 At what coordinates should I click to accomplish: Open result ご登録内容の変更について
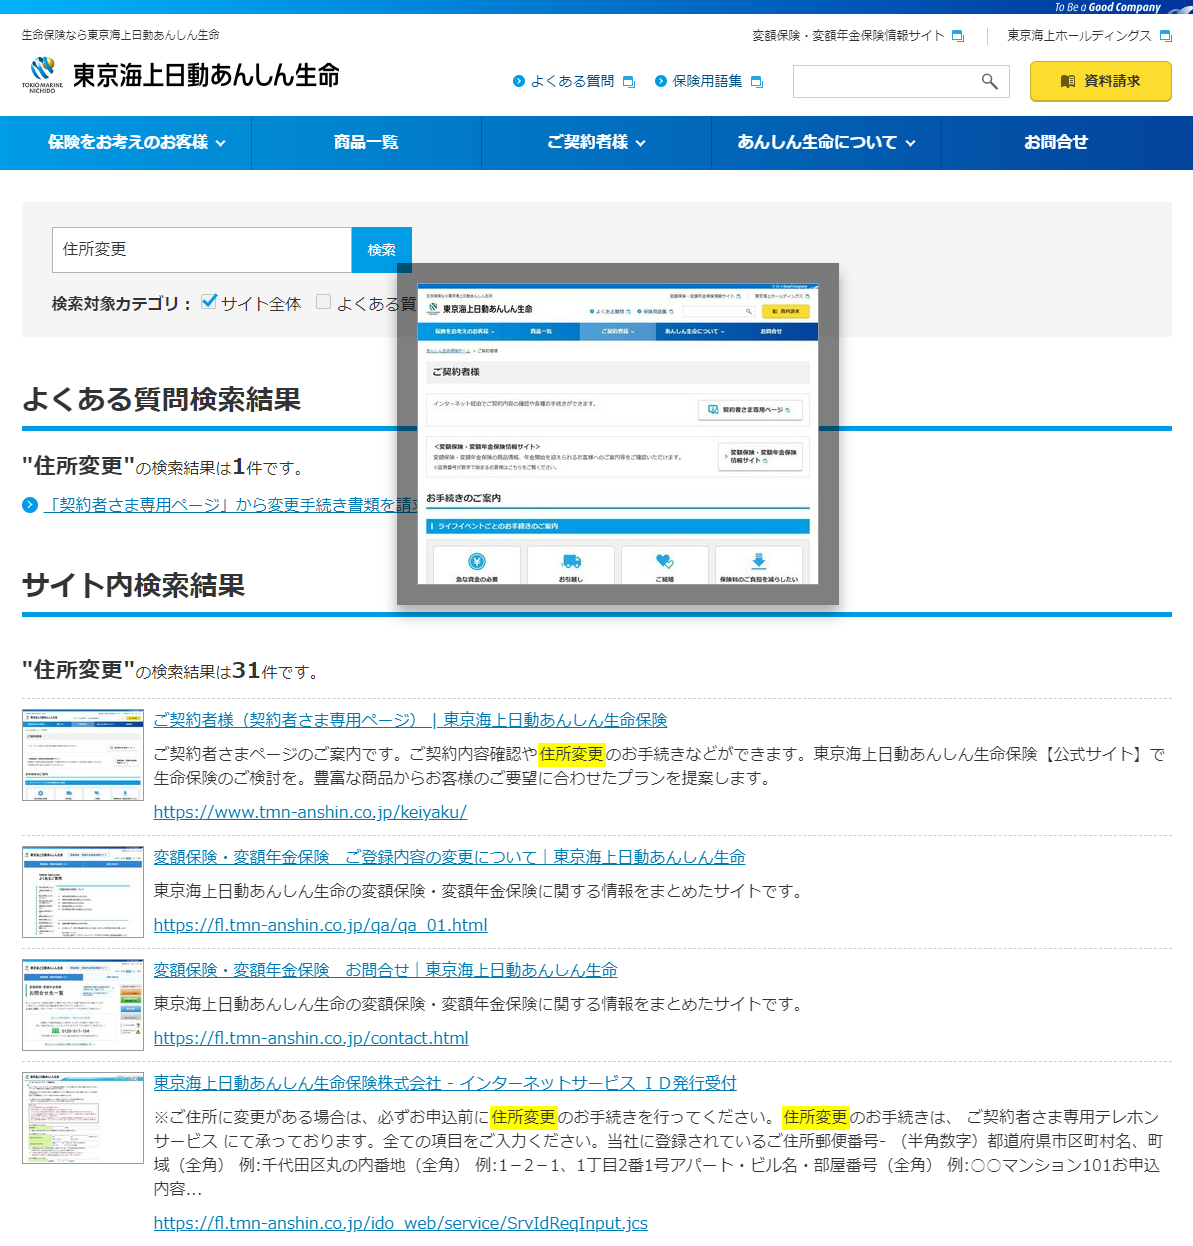pos(449,857)
